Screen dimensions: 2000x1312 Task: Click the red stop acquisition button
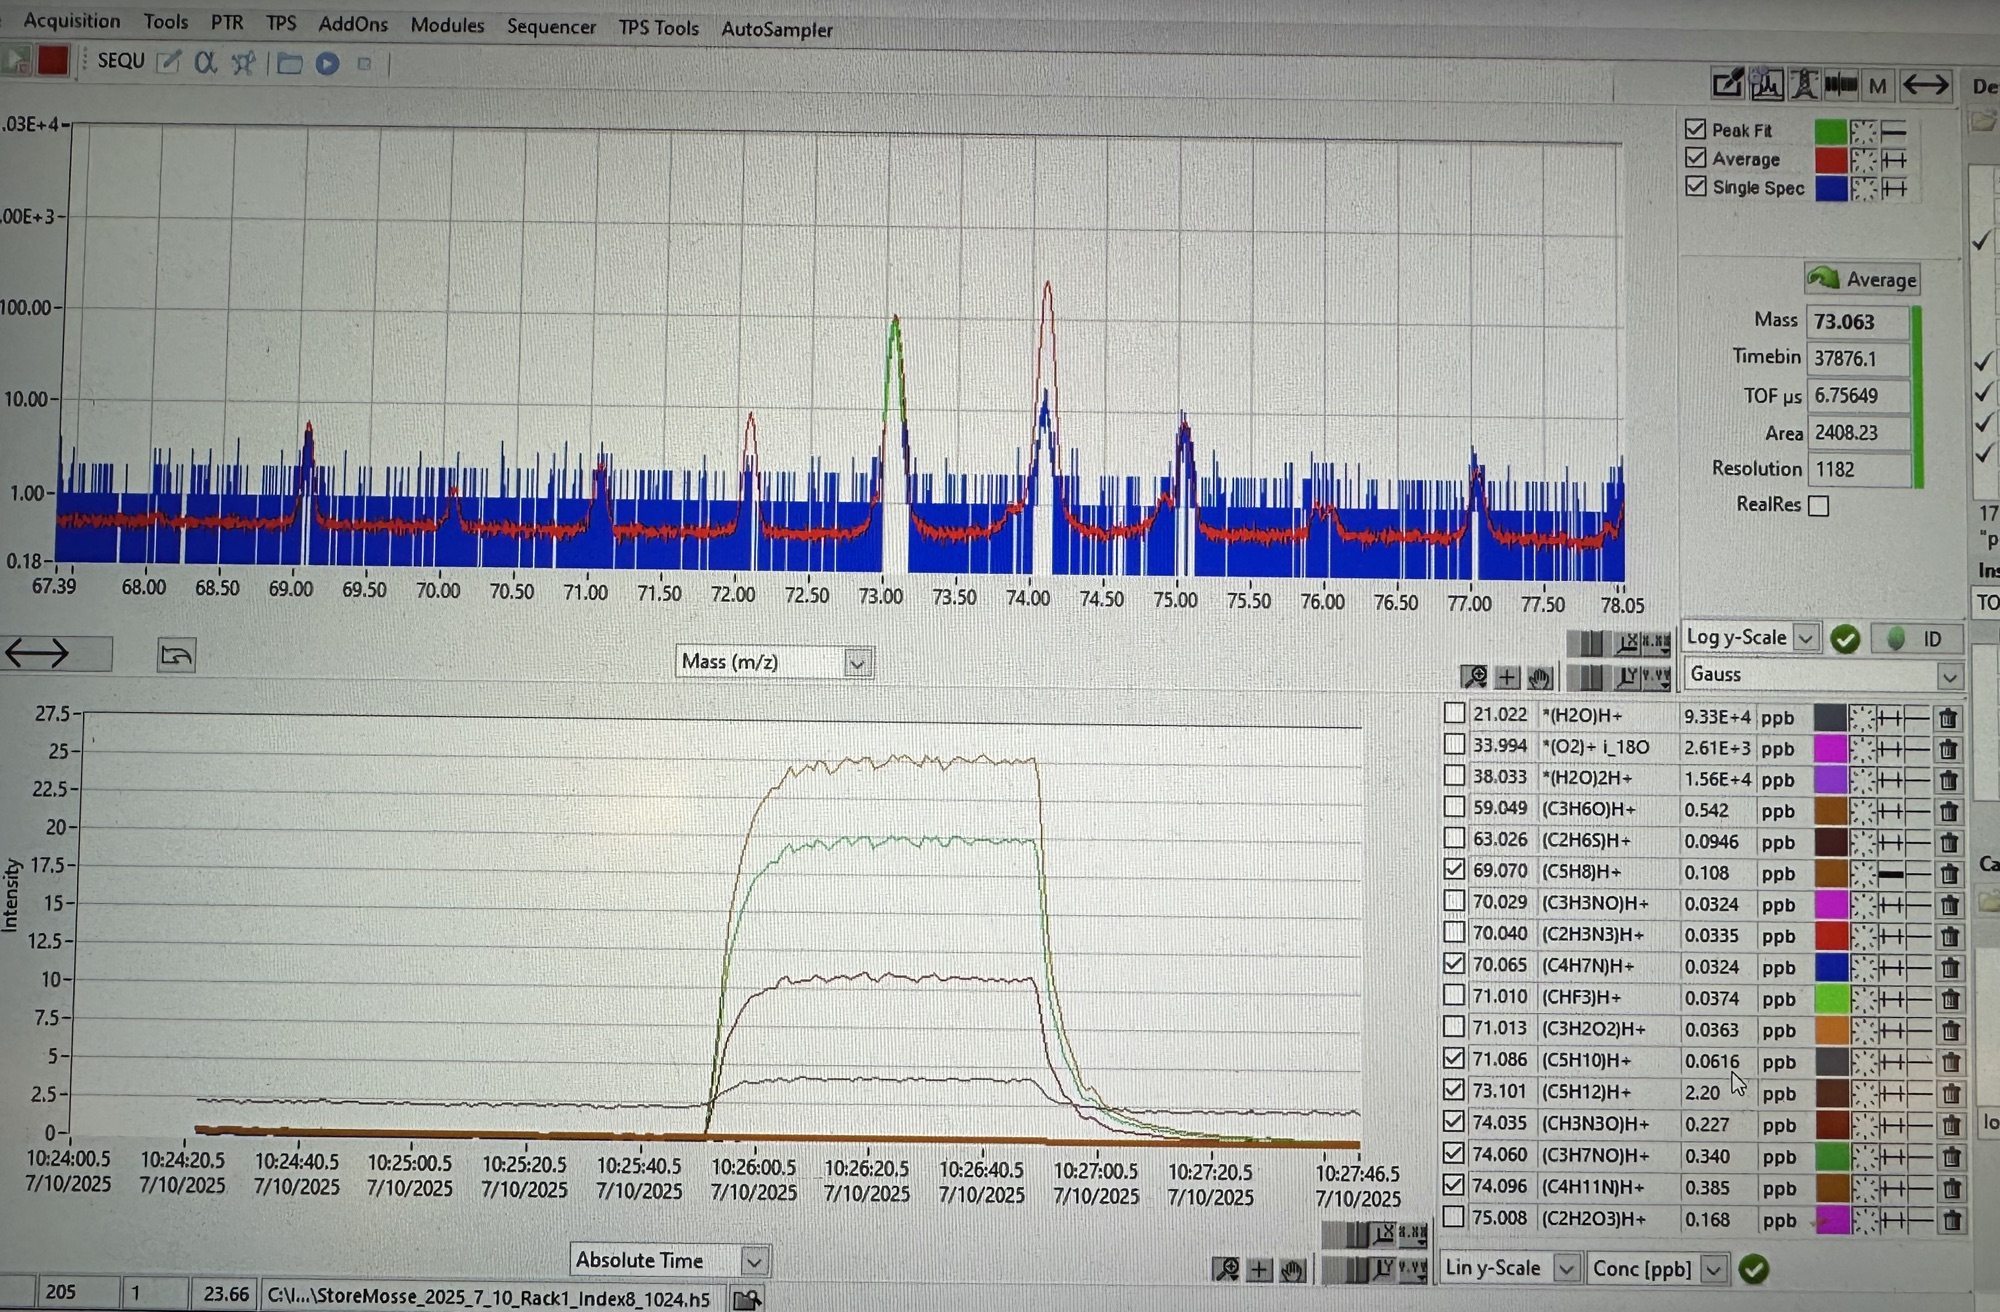(x=53, y=61)
